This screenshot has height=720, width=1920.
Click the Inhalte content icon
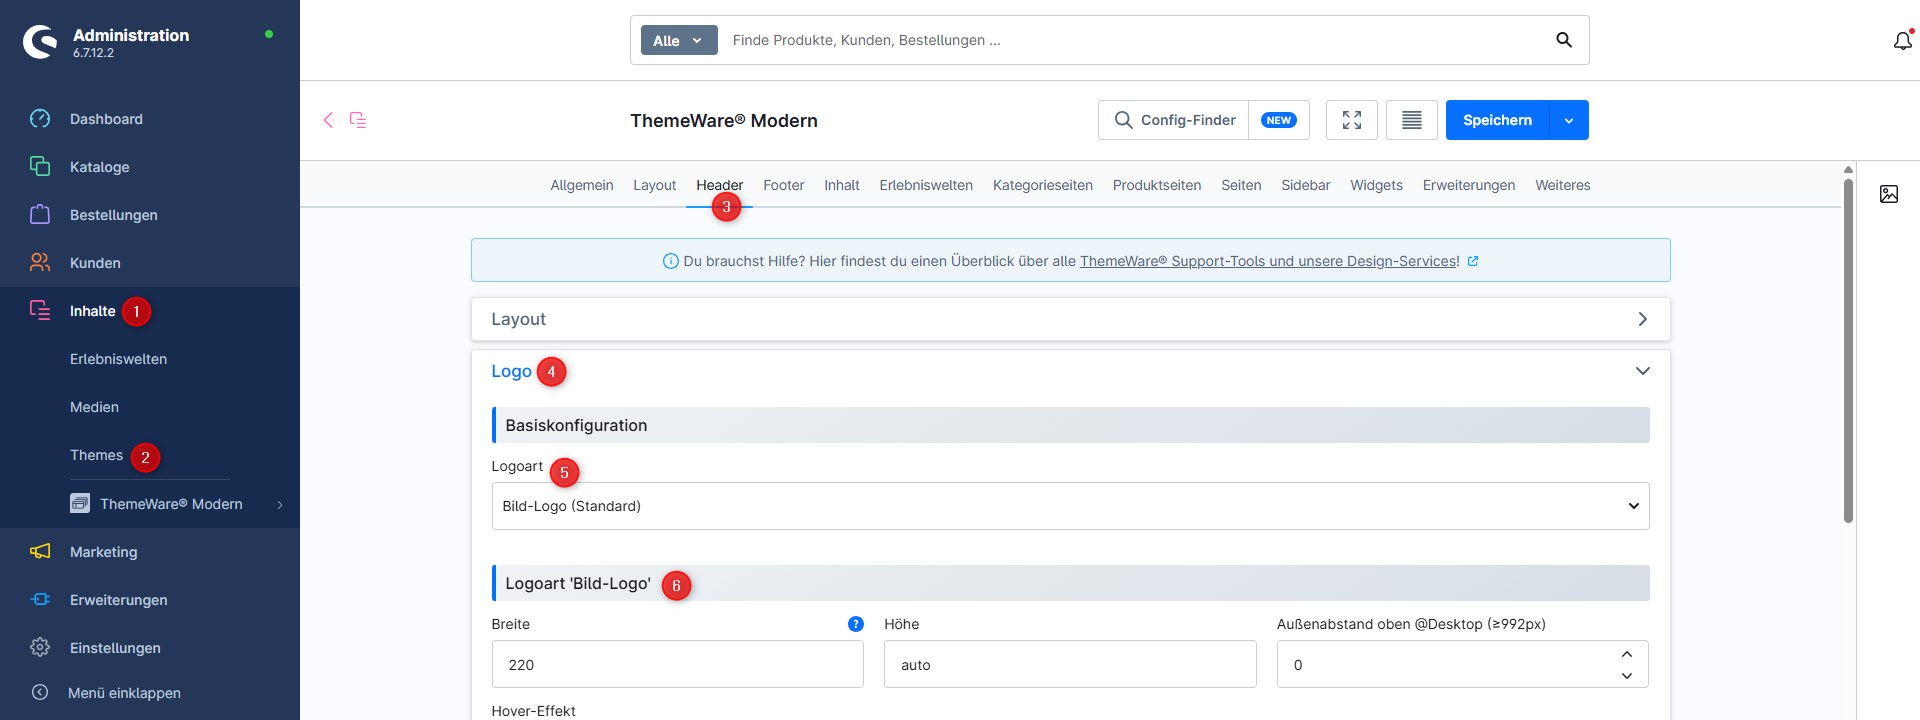[x=40, y=311]
